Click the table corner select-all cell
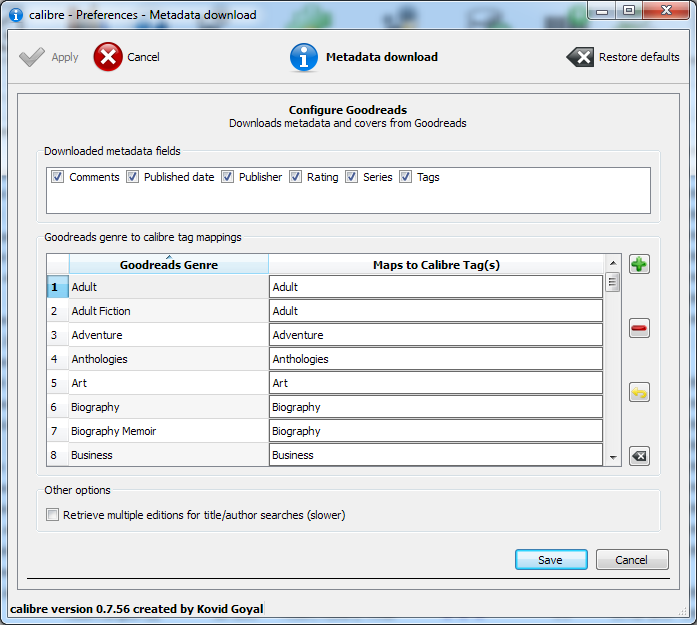Image resolution: width=697 pixels, height=625 pixels. click(58, 264)
